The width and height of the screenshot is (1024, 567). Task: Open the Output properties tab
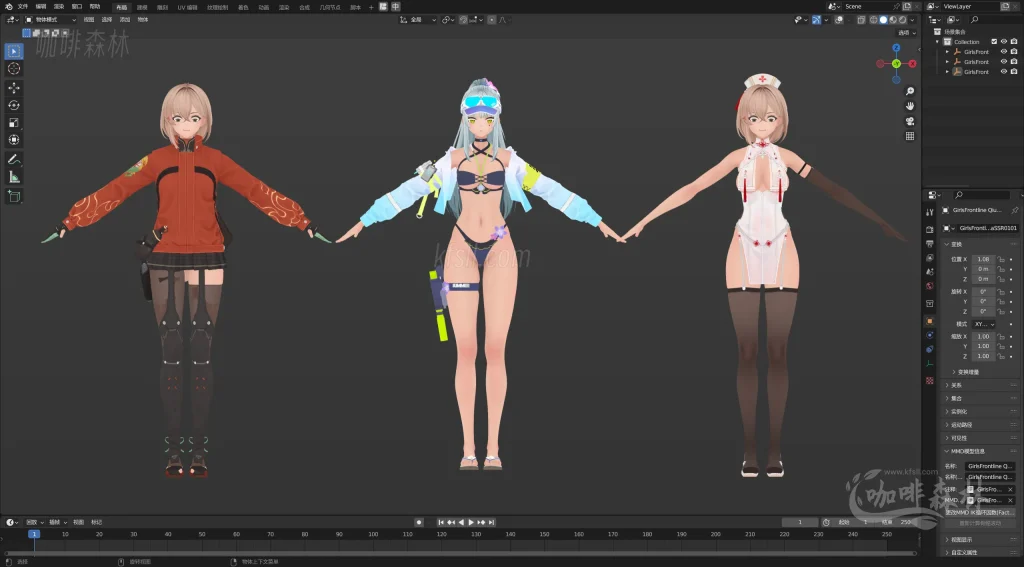(x=930, y=244)
